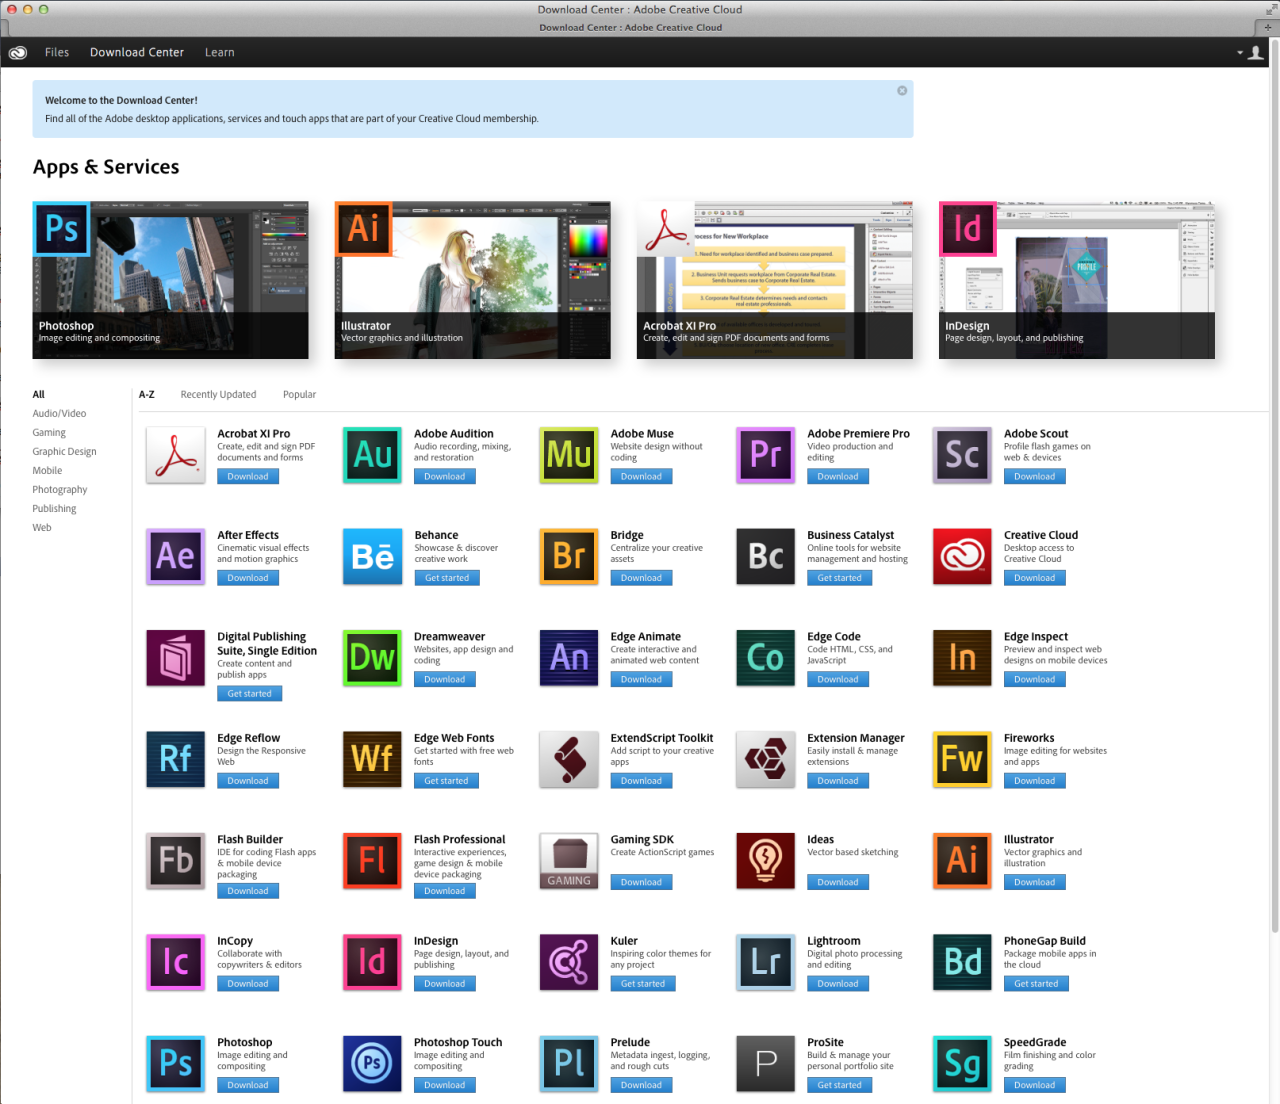Select the Fireworks Fw icon

point(962,759)
